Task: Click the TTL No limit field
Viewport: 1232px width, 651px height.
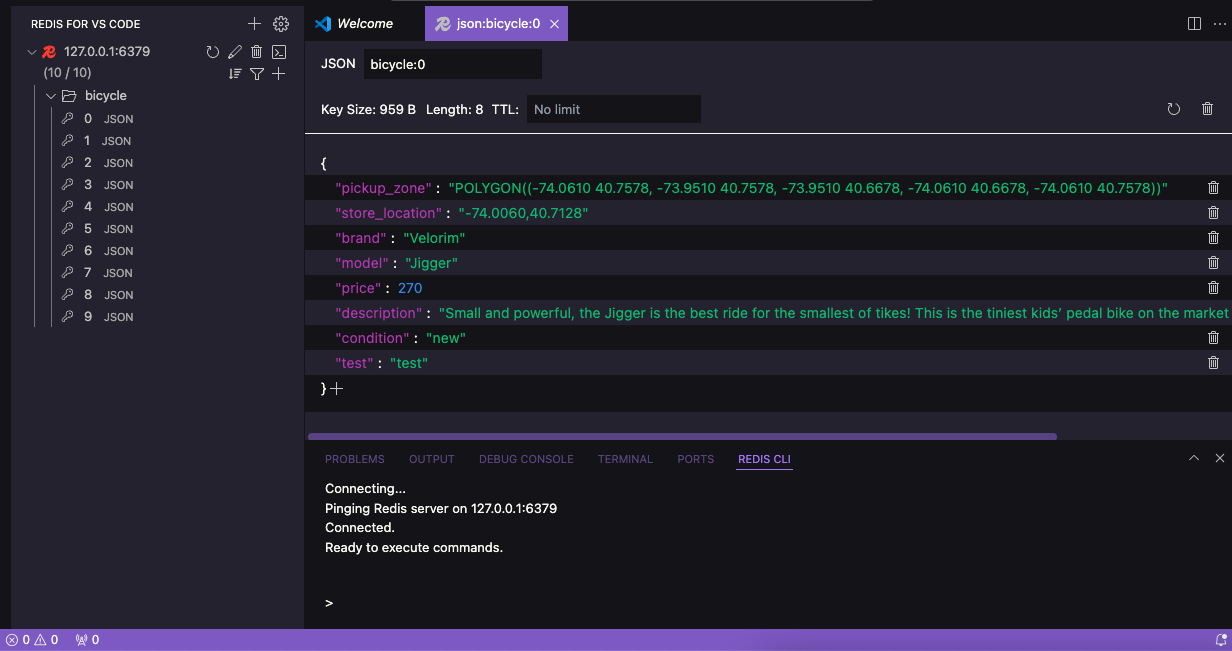Action: [x=613, y=109]
